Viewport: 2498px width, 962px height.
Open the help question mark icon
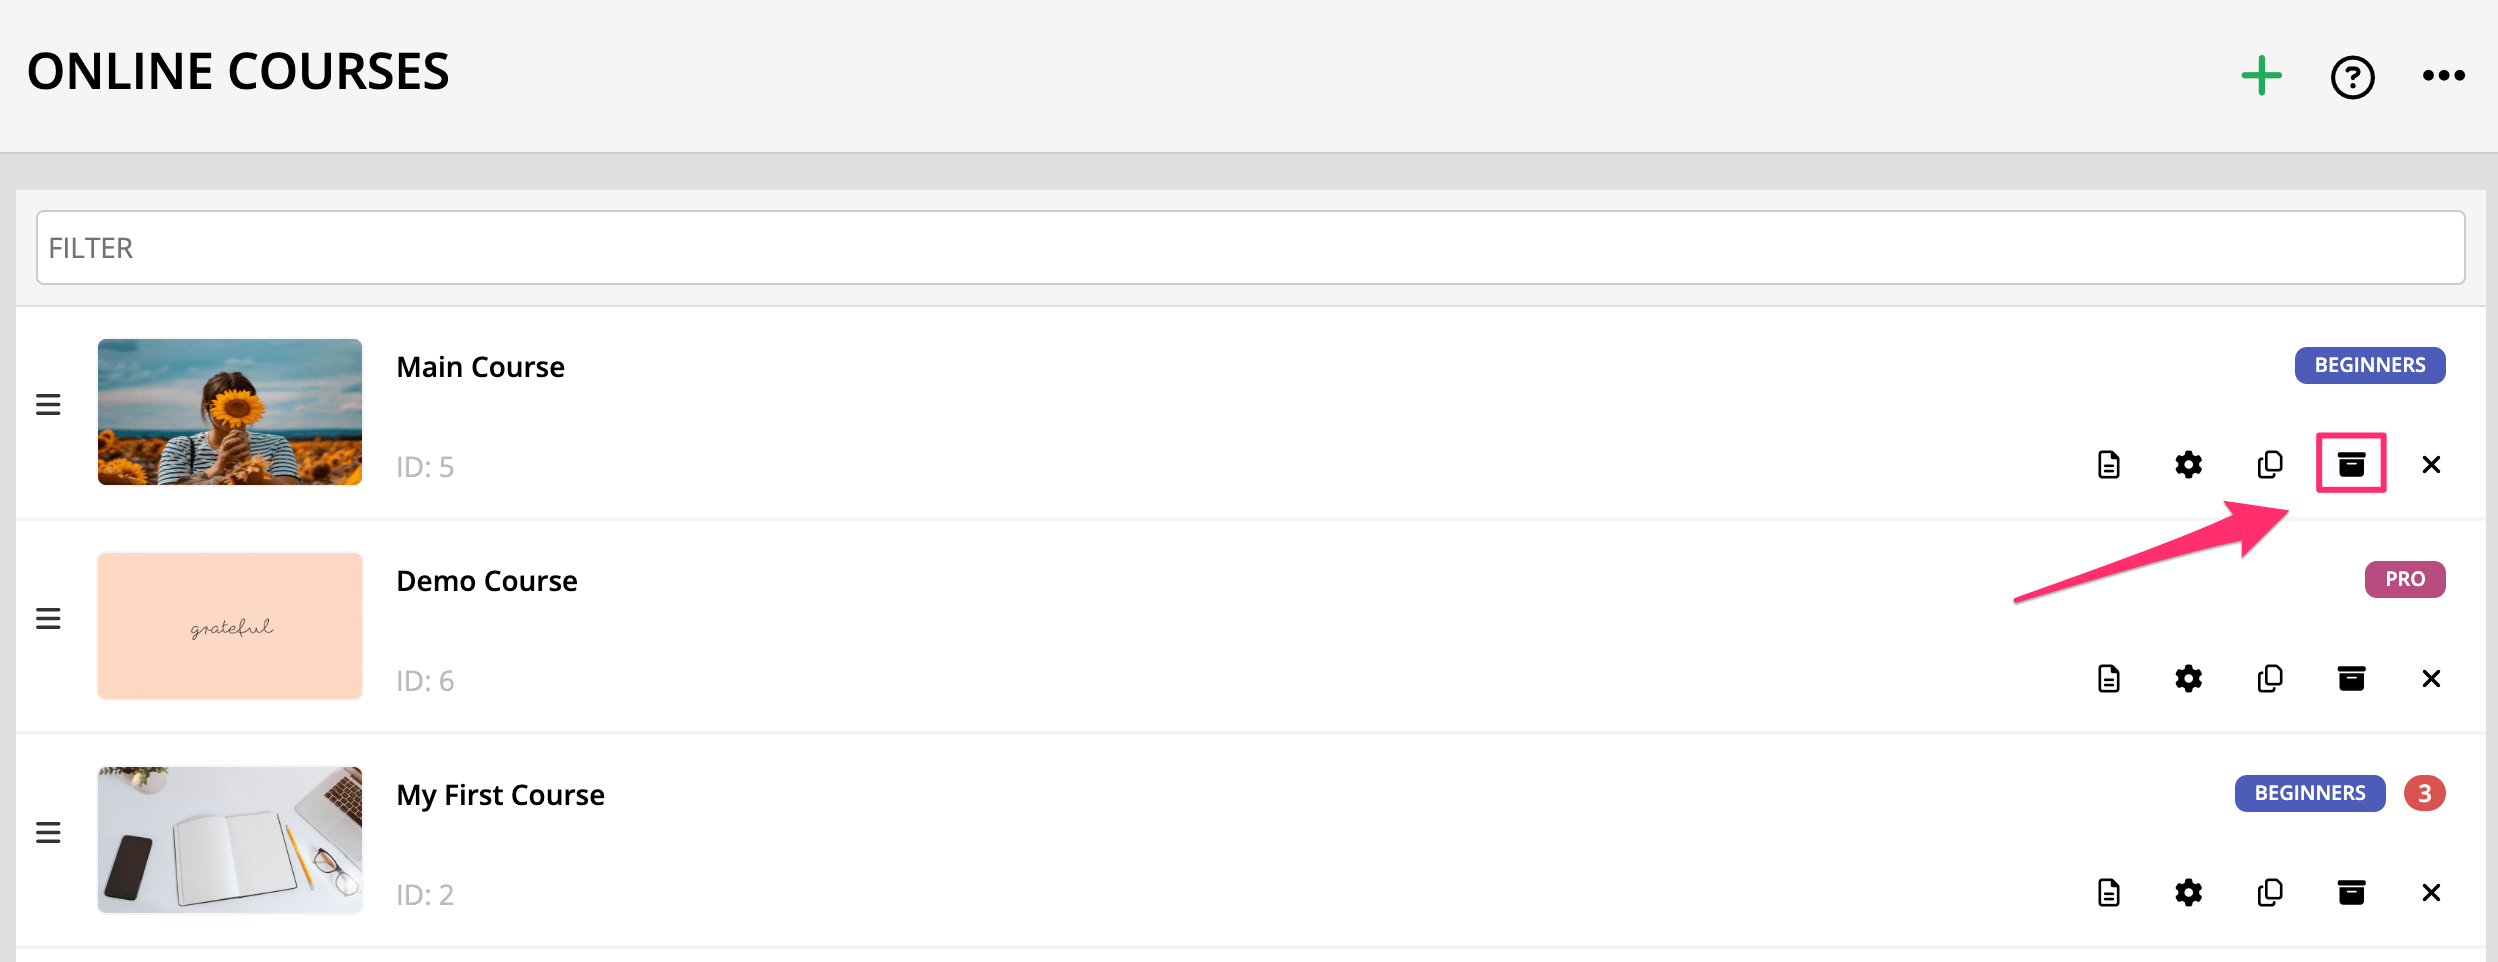[2352, 77]
